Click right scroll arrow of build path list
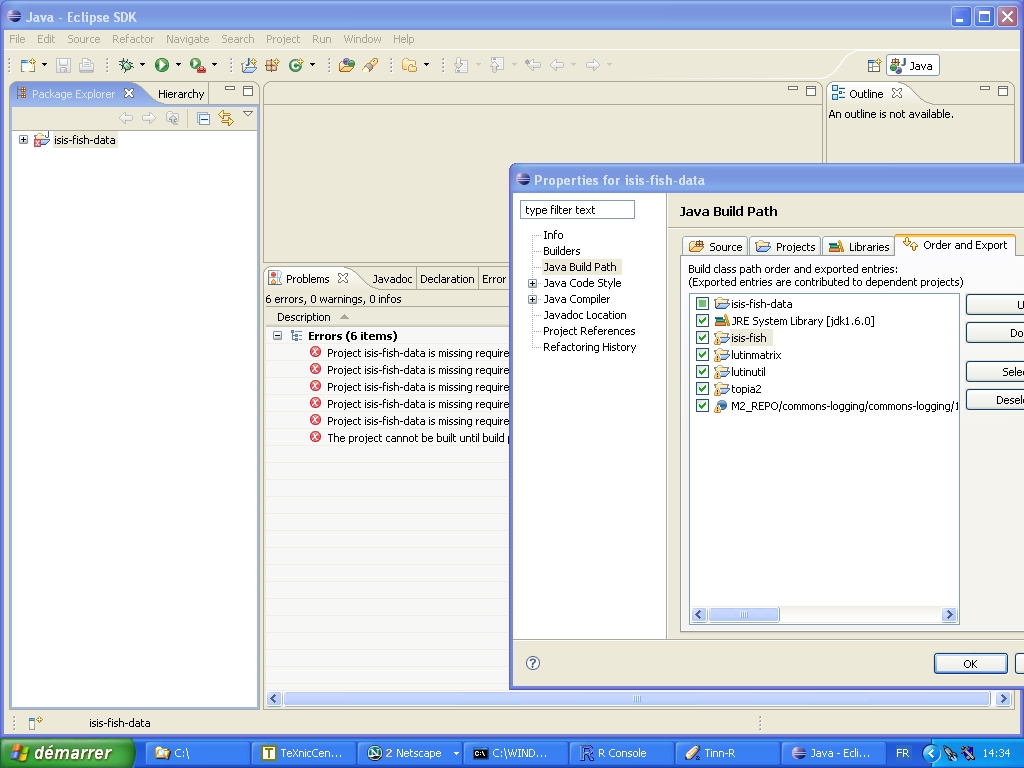The height and width of the screenshot is (768, 1024). tap(950, 615)
